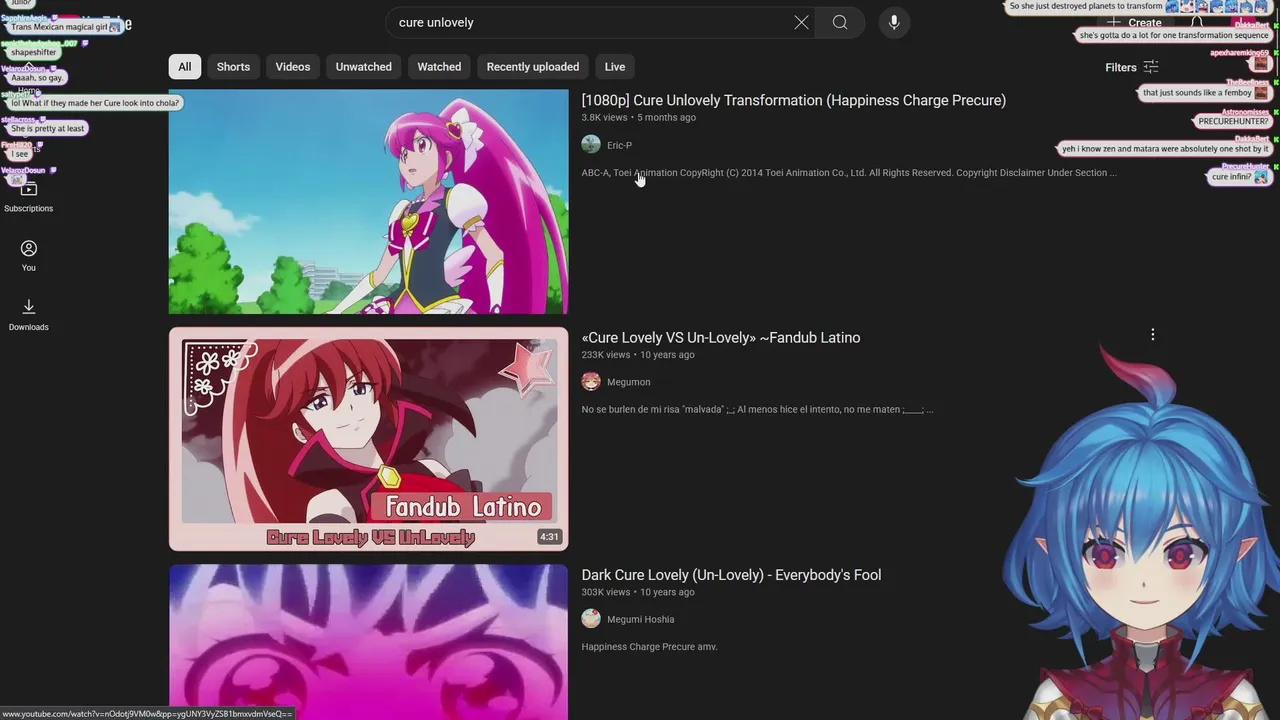Open 'Cure Lovely VS Un-Lovely' title link
1280x720 pixels.
pos(721,338)
